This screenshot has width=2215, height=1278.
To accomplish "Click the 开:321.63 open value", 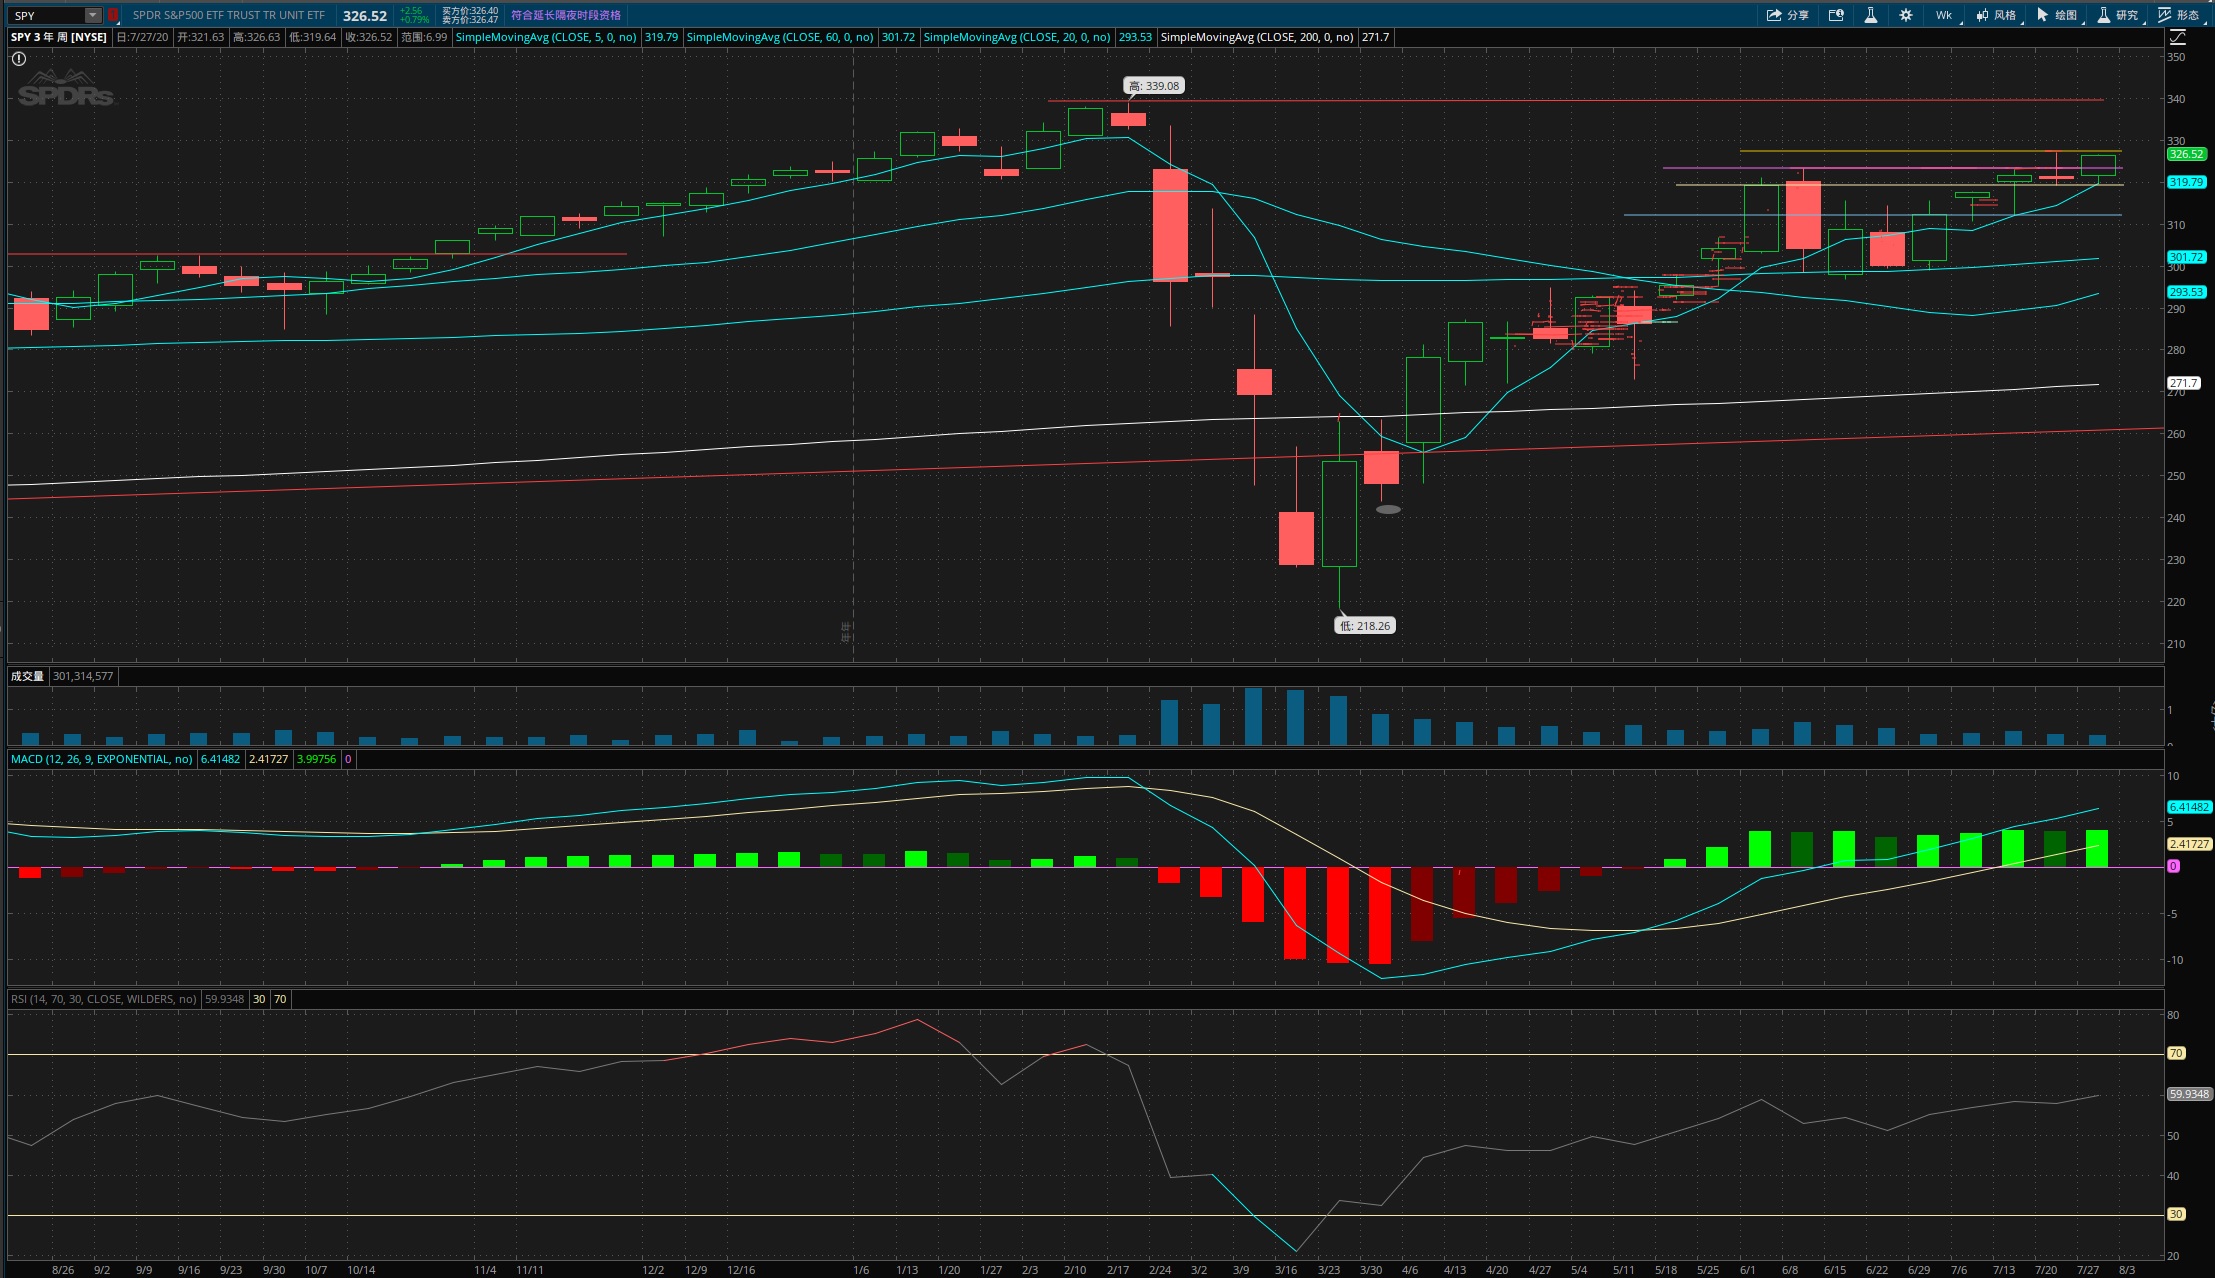I will 201,37.
